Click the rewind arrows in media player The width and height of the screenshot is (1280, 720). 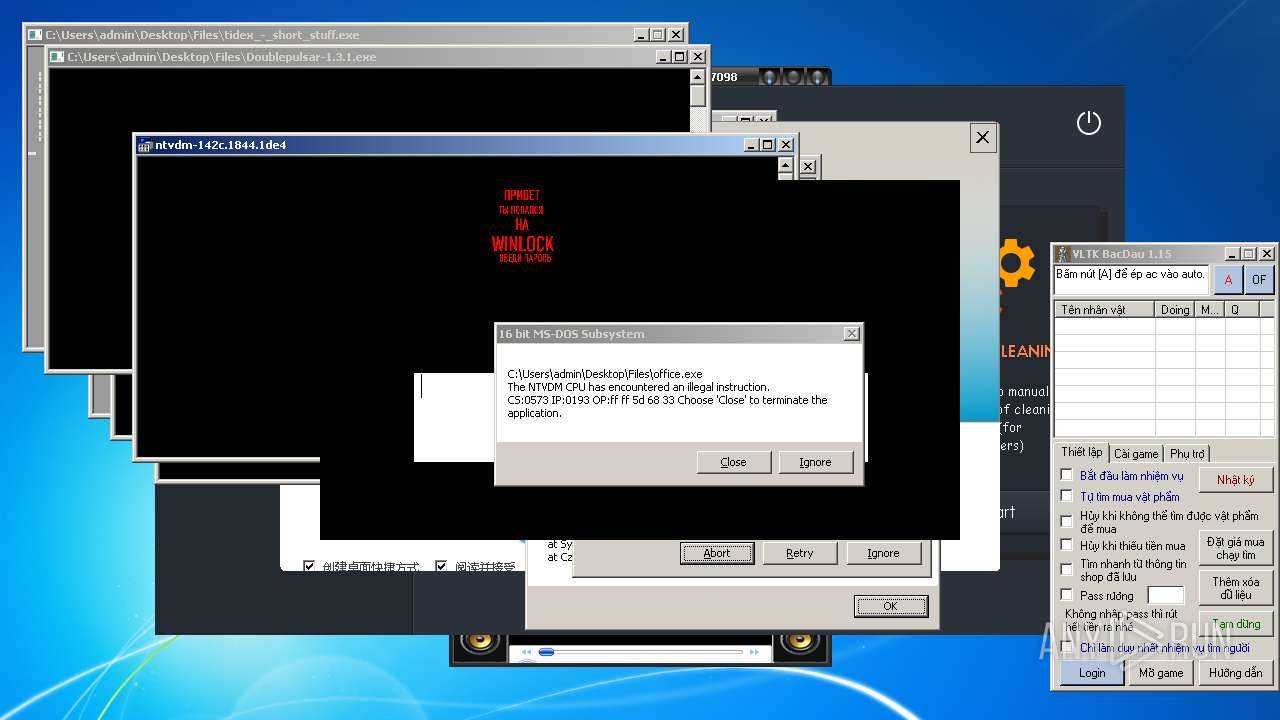(x=526, y=653)
